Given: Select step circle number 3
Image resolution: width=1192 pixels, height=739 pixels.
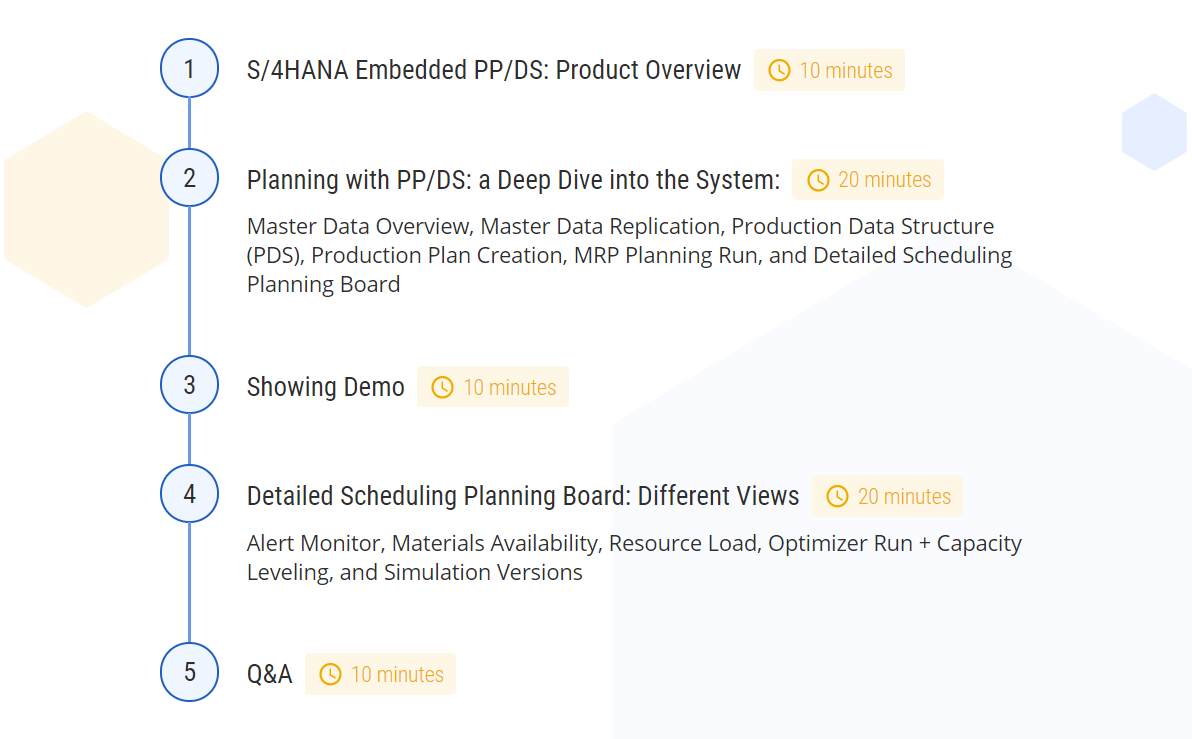Looking at the screenshot, I should coord(189,385).
